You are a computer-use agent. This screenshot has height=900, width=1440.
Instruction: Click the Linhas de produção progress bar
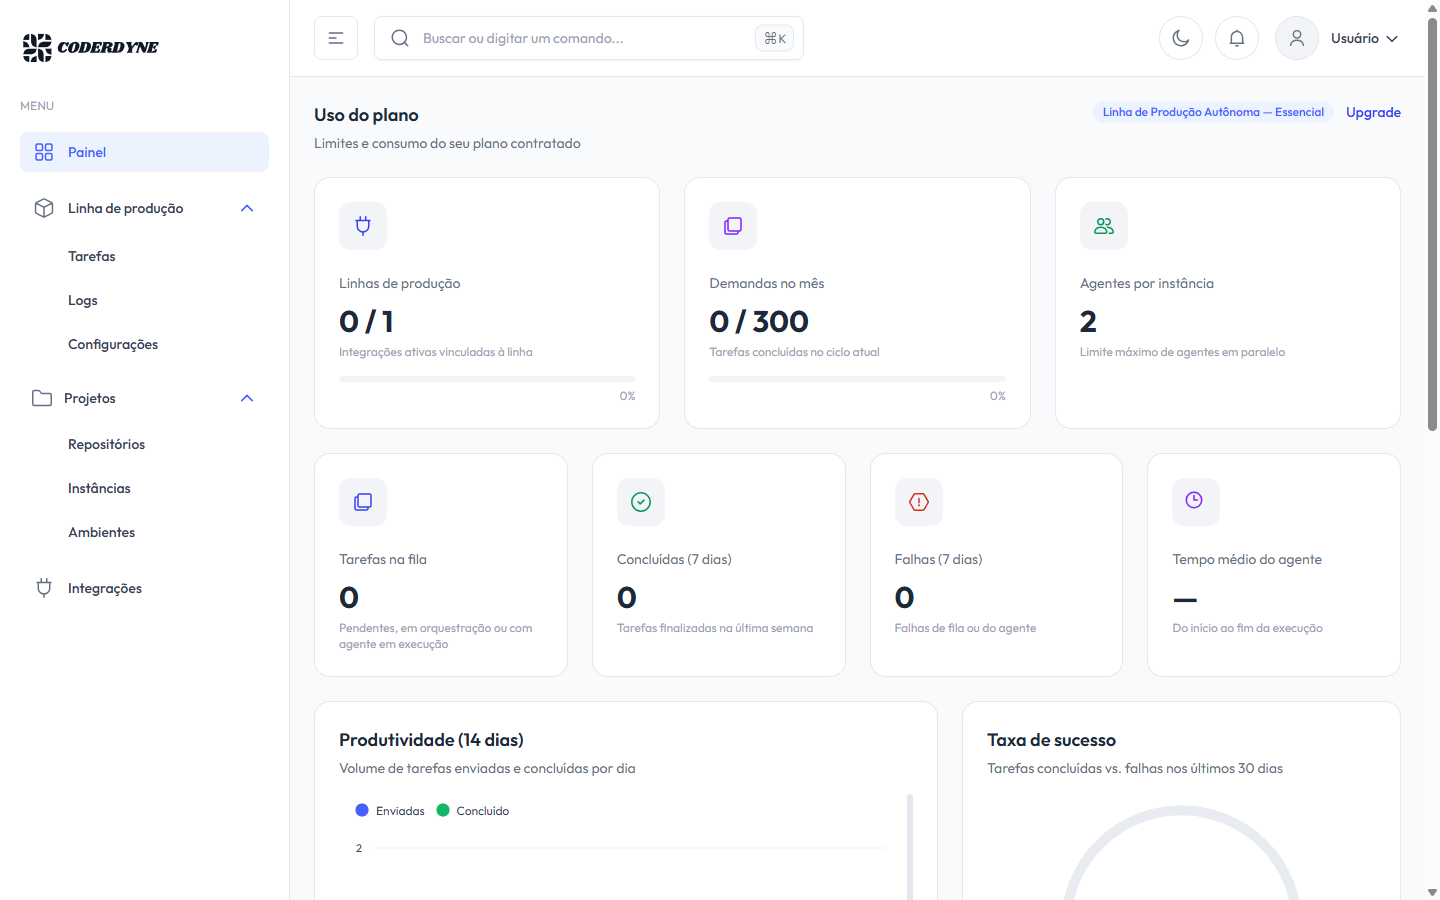(x=487, y=379)
